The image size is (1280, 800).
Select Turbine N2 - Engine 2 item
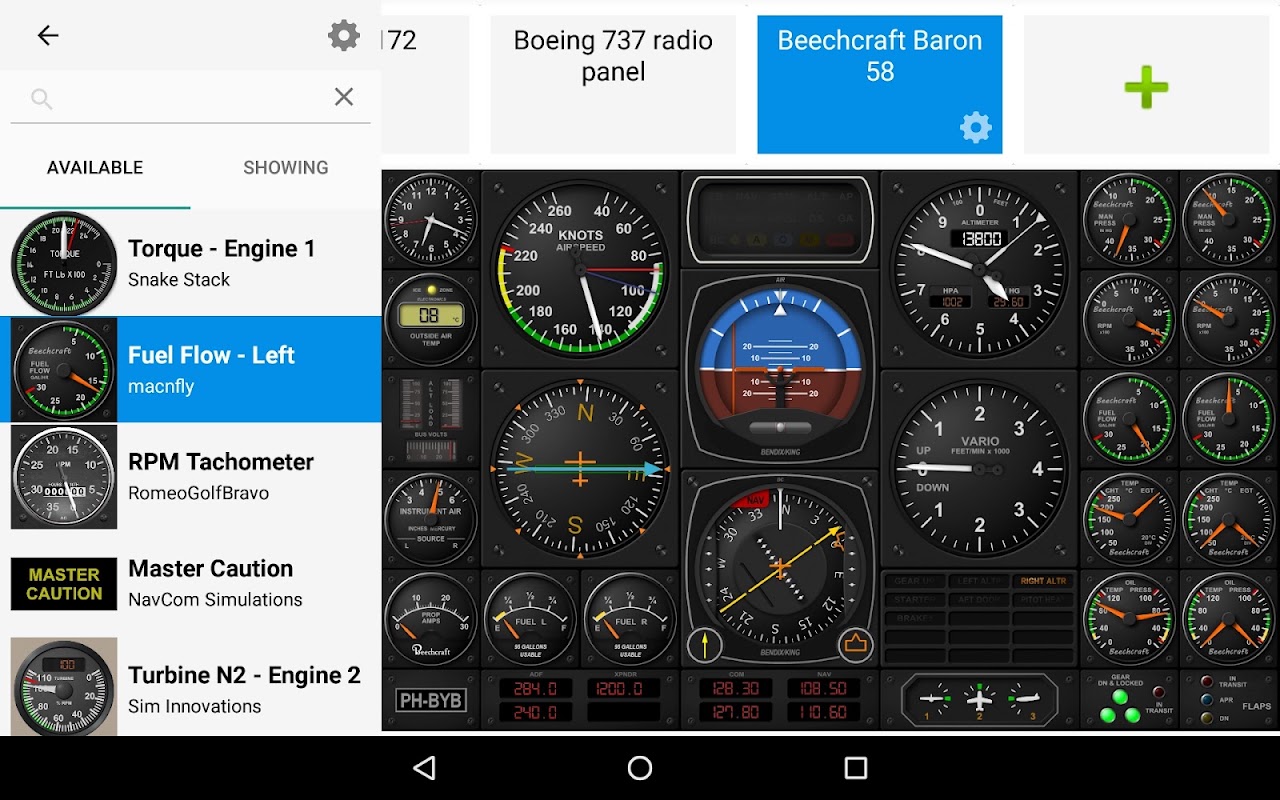pos(191,690)
